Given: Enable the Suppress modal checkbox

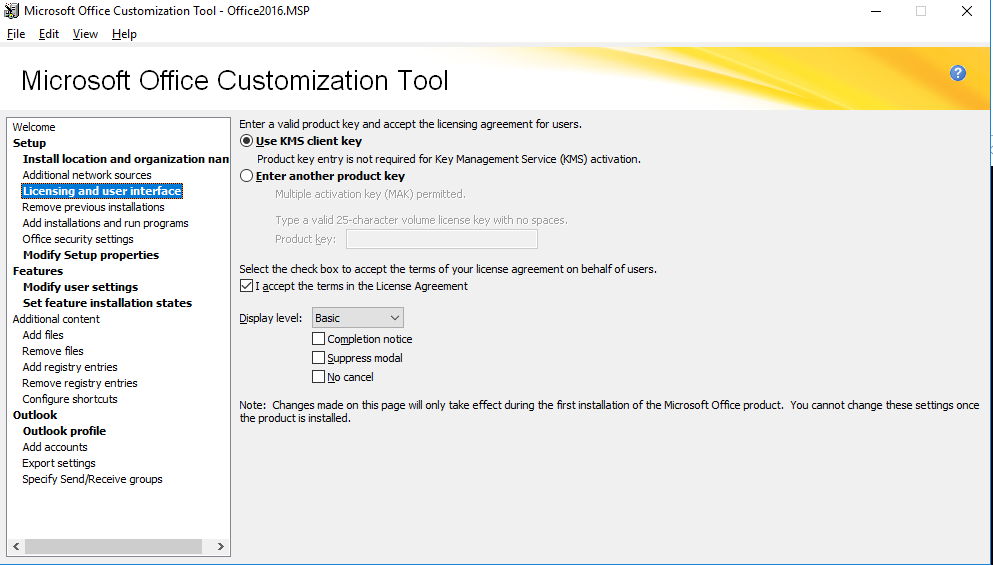Looking at the screenshot, I should click(319, 358).
